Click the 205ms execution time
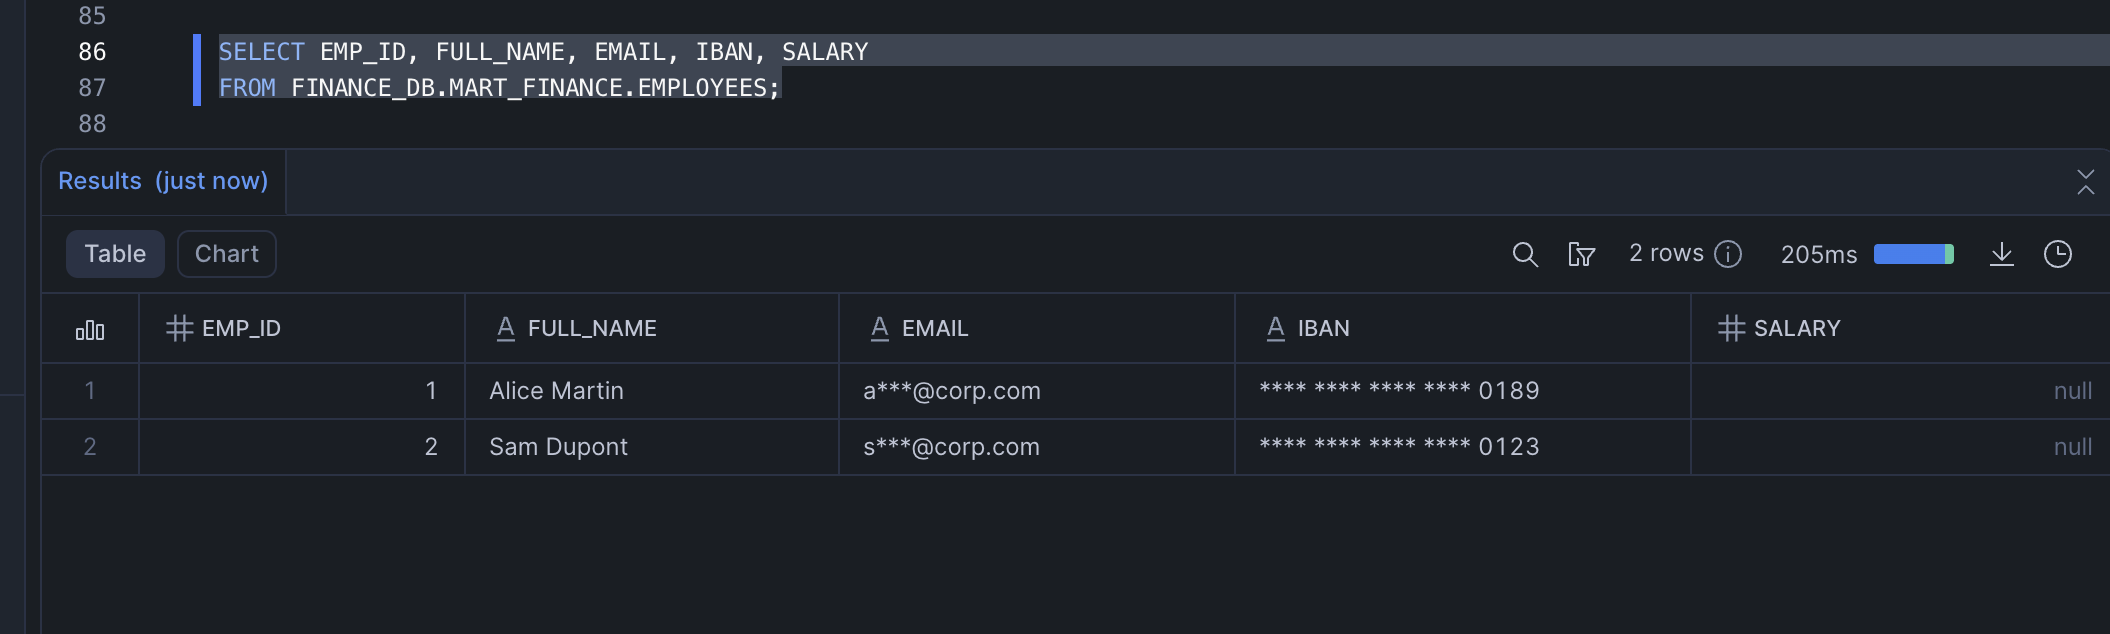Viewport: 2110px width, 634px height. pos(1818,255)
